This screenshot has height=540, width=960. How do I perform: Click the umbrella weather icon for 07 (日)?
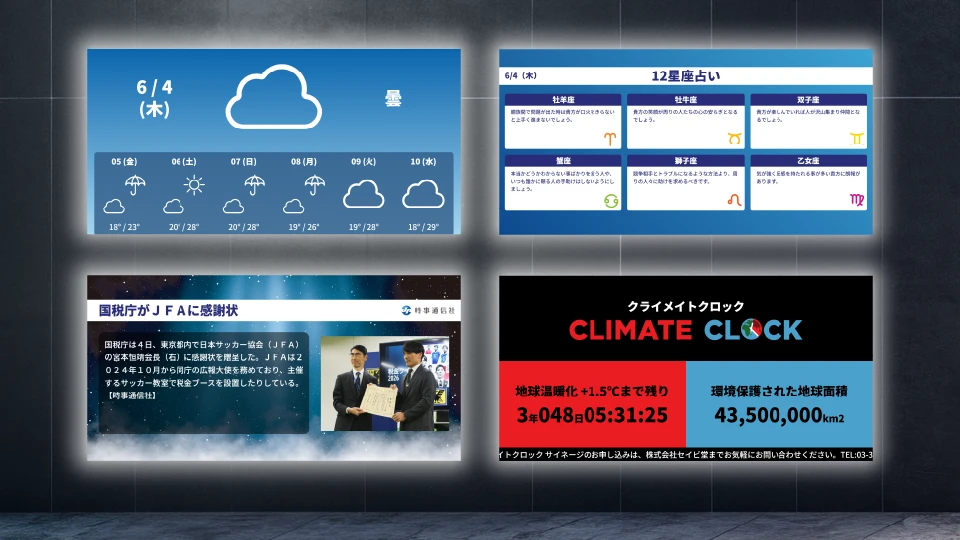254,184
